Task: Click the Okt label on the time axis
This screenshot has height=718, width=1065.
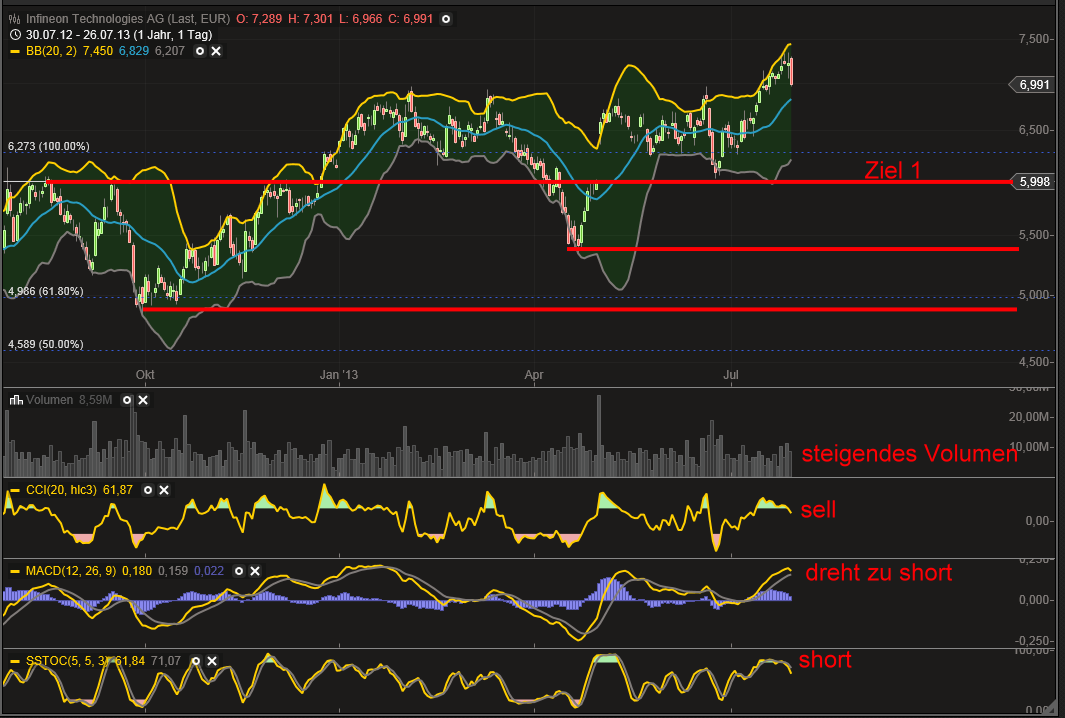Action: tap(145, 375)
